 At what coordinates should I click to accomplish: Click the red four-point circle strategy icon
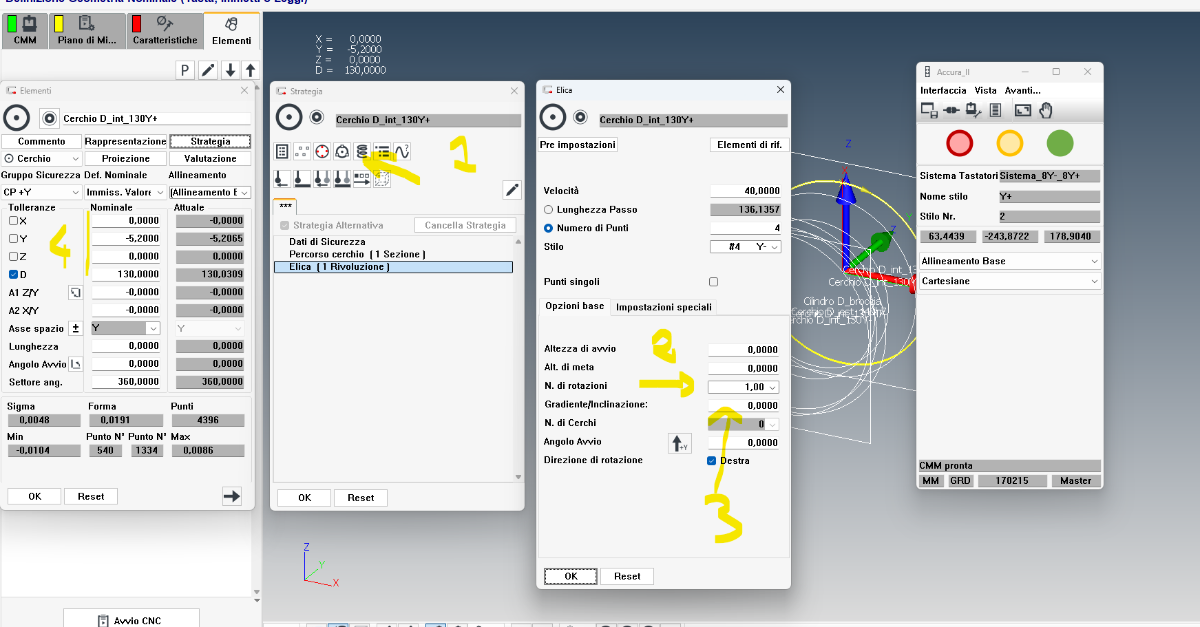pos(322,152)
